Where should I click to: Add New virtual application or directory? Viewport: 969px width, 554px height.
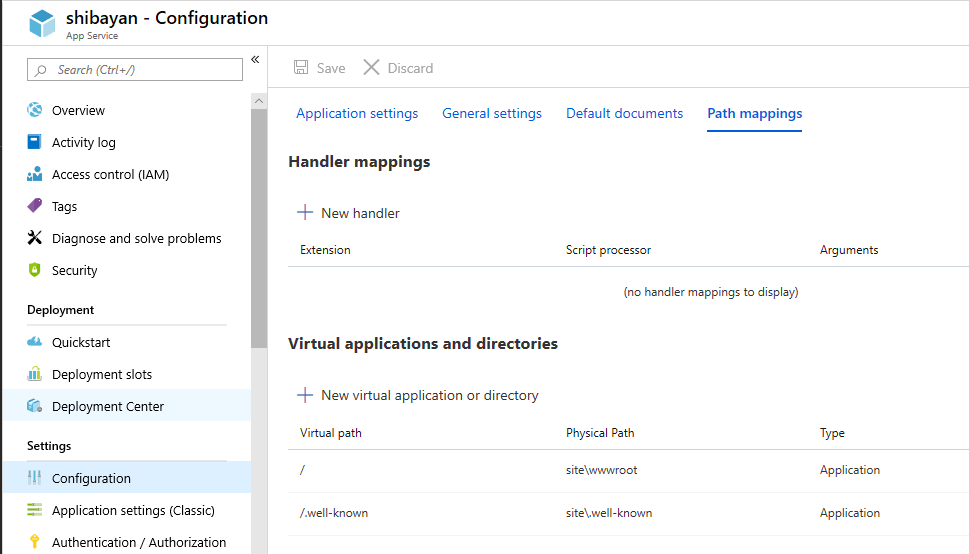tap(418, 395)
